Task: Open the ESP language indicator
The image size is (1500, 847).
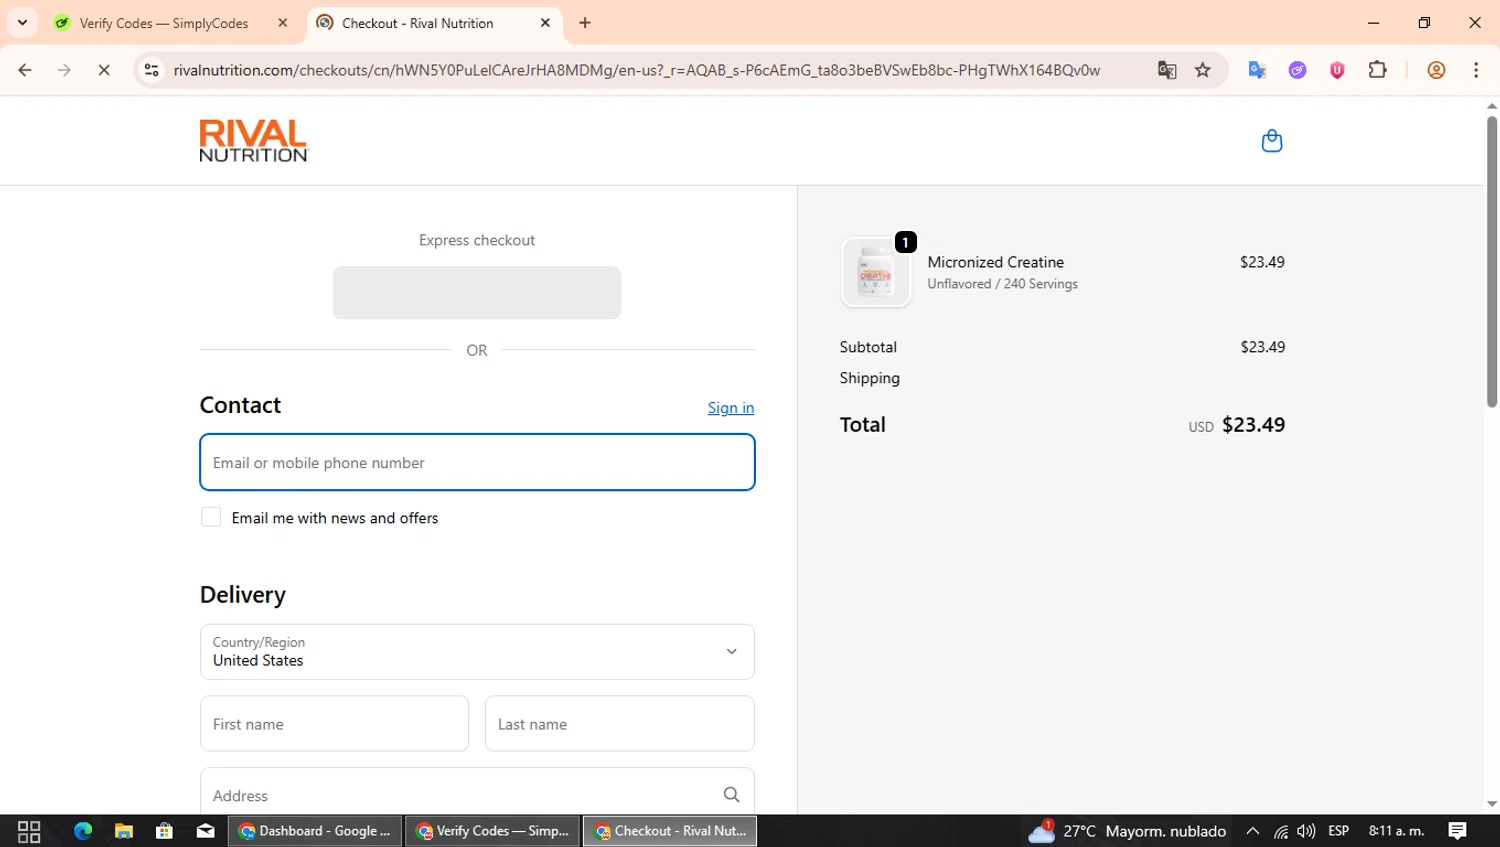Action: click(x=1338, y=831)
